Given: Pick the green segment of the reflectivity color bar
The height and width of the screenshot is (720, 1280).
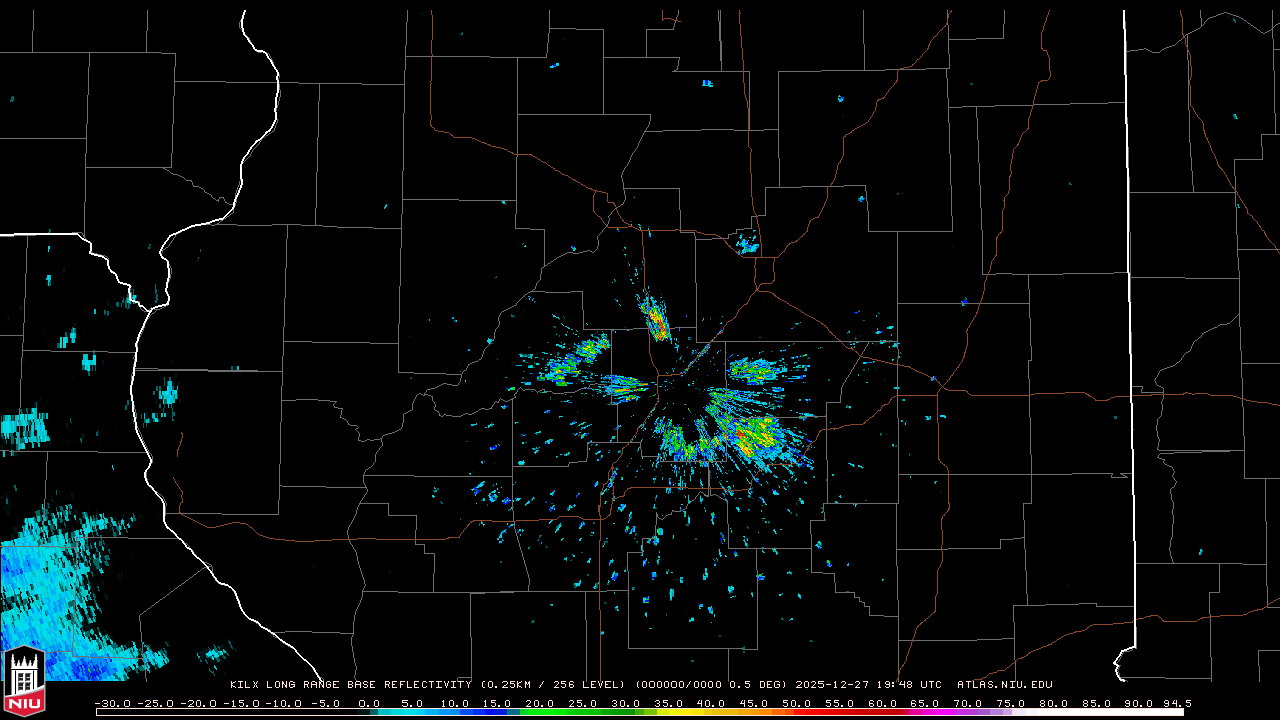Looking at the screenshot, I should tap(580, 712).
